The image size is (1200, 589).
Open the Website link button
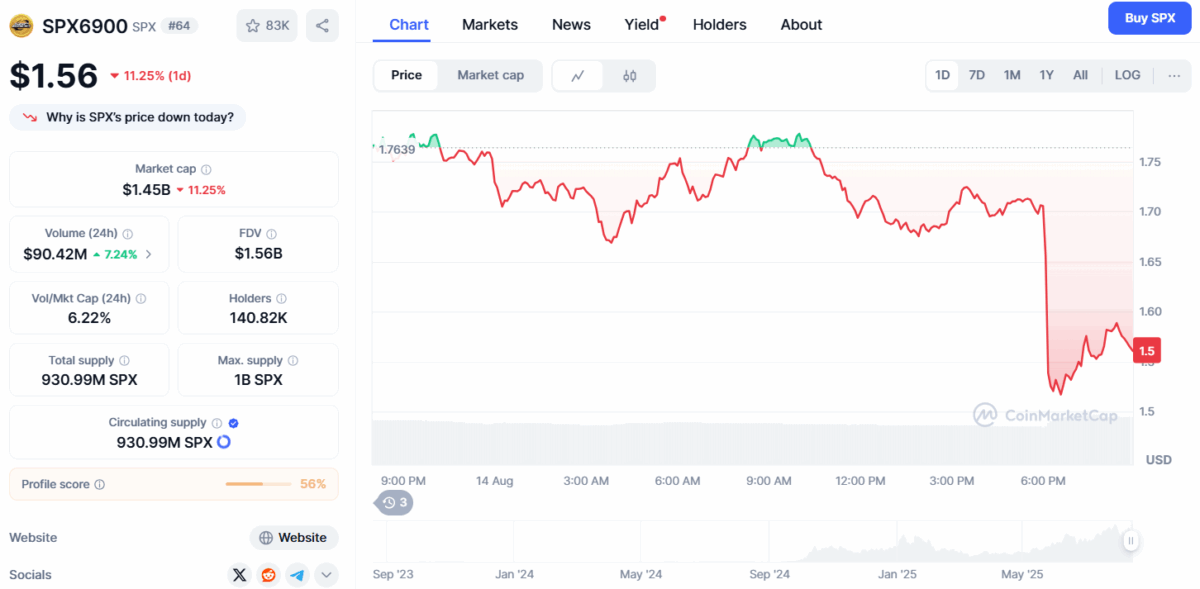coord(294,538)
